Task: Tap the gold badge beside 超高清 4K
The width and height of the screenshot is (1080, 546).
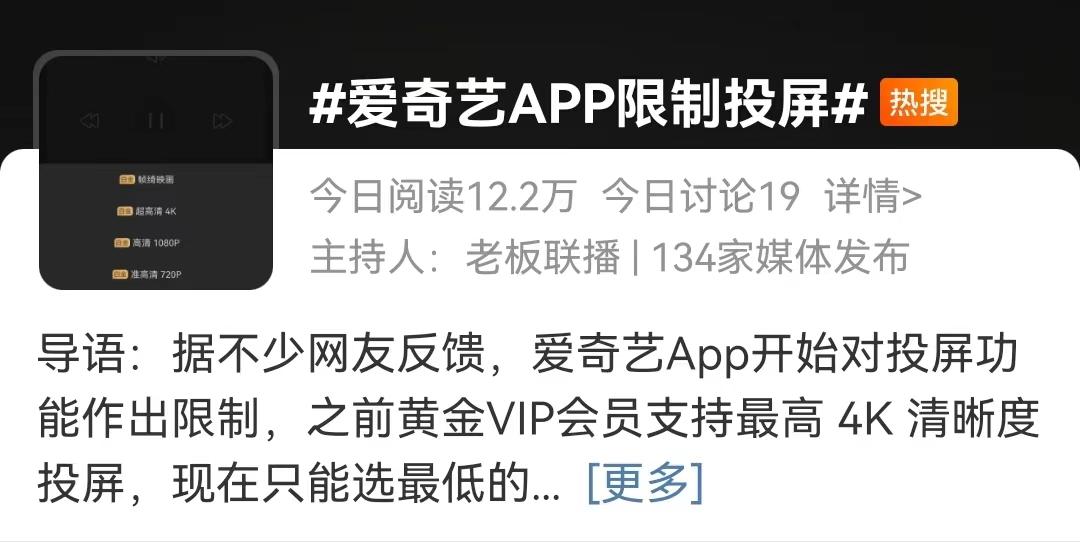Action: pyautogui.click(x=124, y=211)
